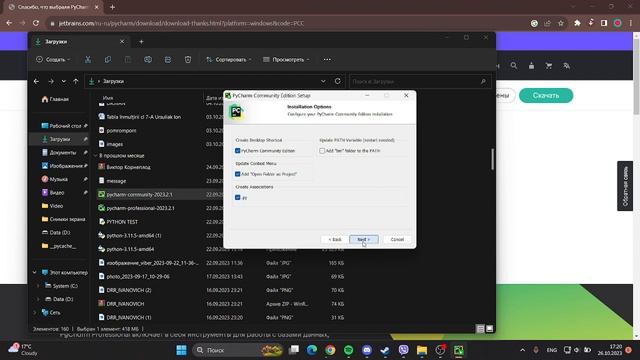640x360 pixels.
Task: Open Изображения in the sidebar
Action: coord(62,166)
